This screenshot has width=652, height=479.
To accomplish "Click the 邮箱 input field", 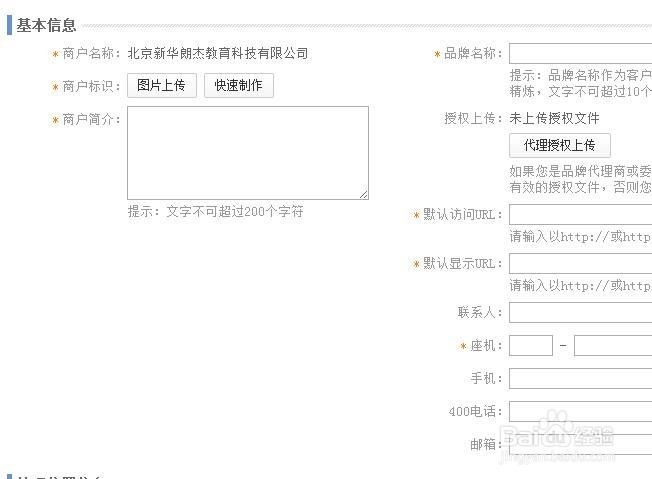I will pos(580,444).
